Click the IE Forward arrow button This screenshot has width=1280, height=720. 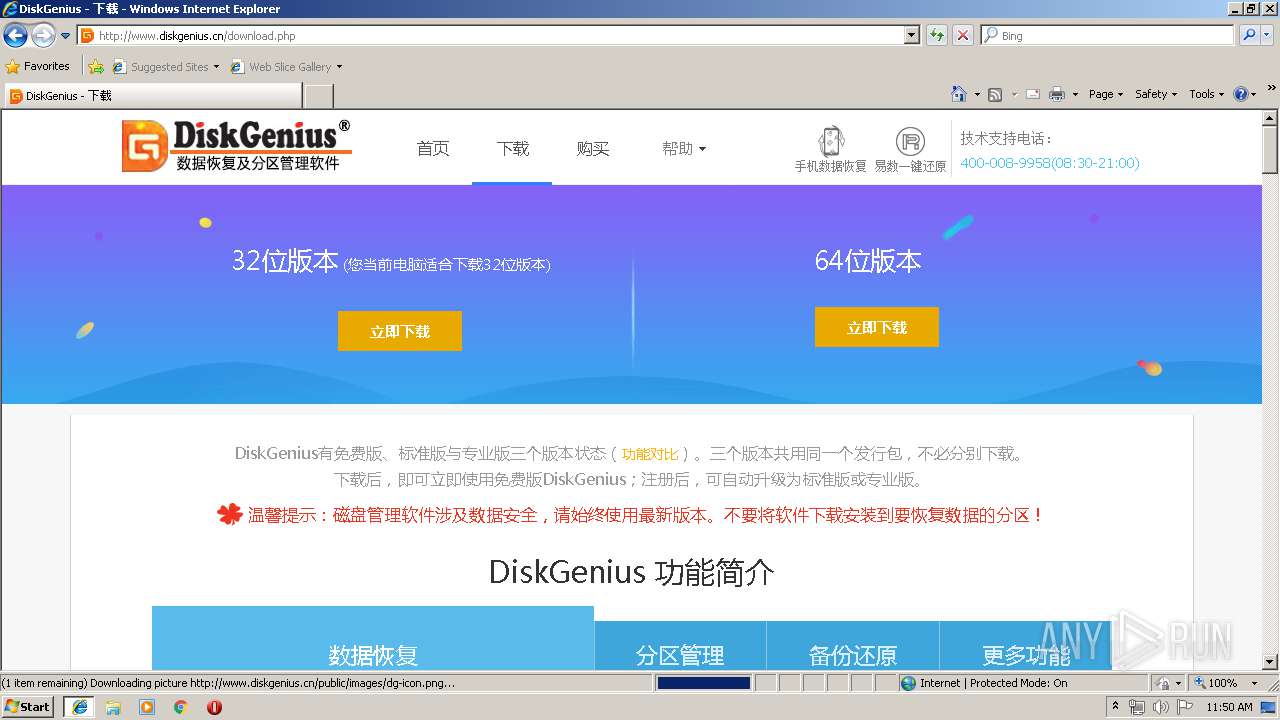point(43,36)
